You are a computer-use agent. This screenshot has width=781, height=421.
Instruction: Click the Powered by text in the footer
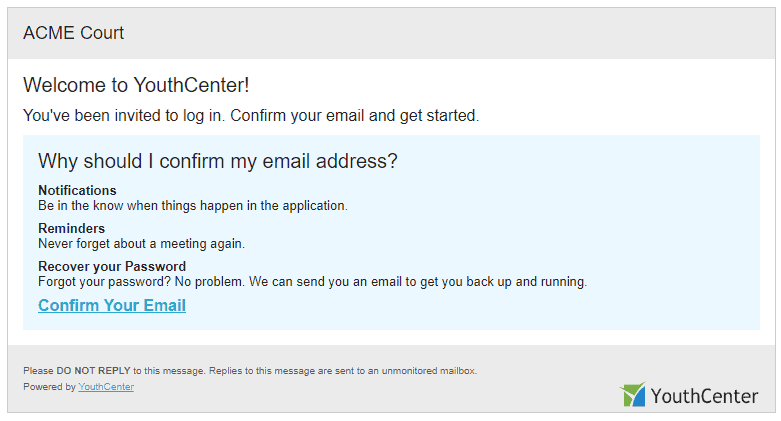point(49,387)
